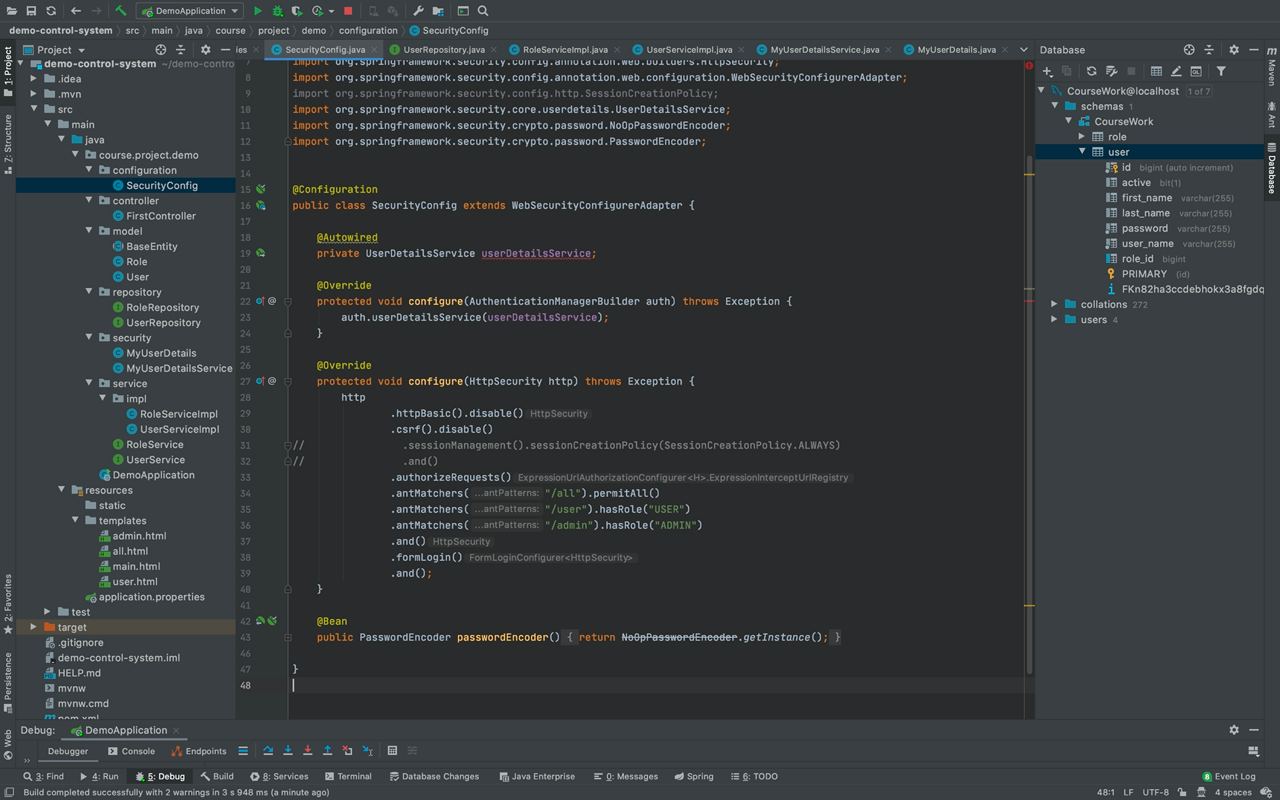
Task: Open the Endpoints tab in Debug panel
Action: click(198, 751)
